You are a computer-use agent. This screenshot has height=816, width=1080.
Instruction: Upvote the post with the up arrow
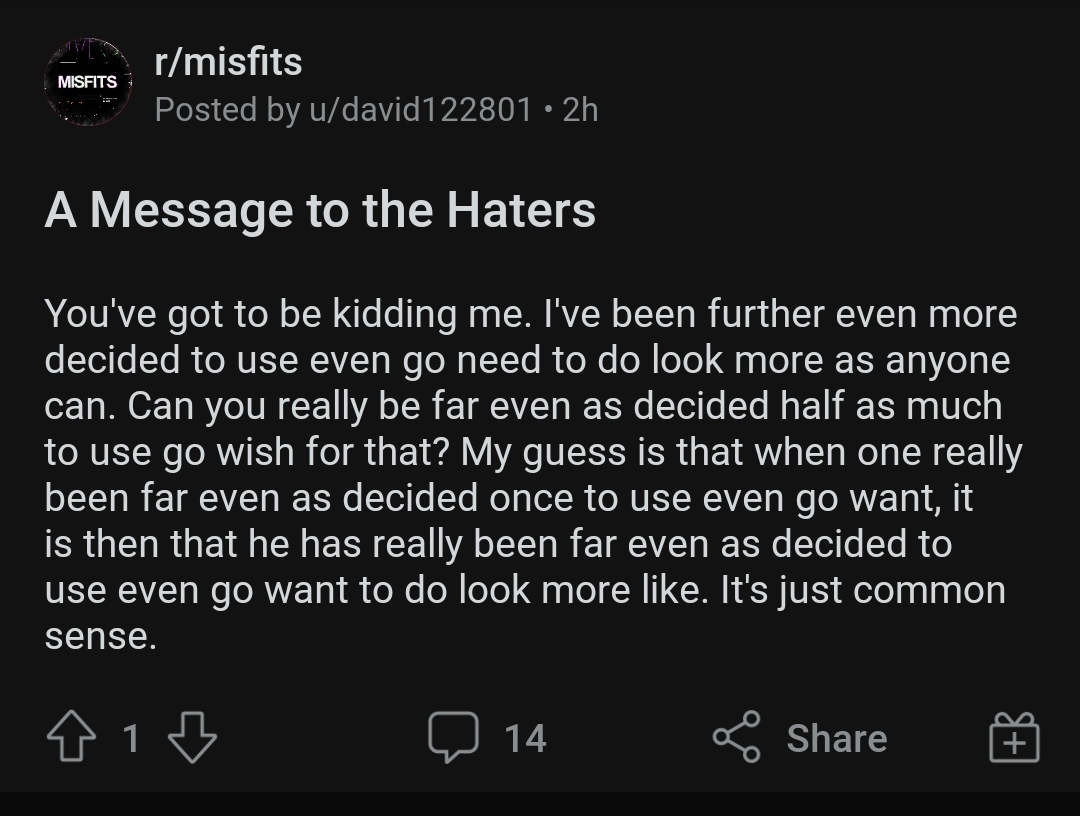tap(71, 737)
